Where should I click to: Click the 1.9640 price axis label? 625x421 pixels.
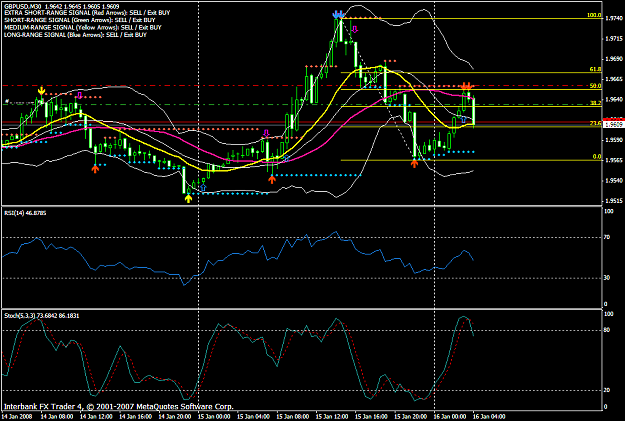pos(614,99)
